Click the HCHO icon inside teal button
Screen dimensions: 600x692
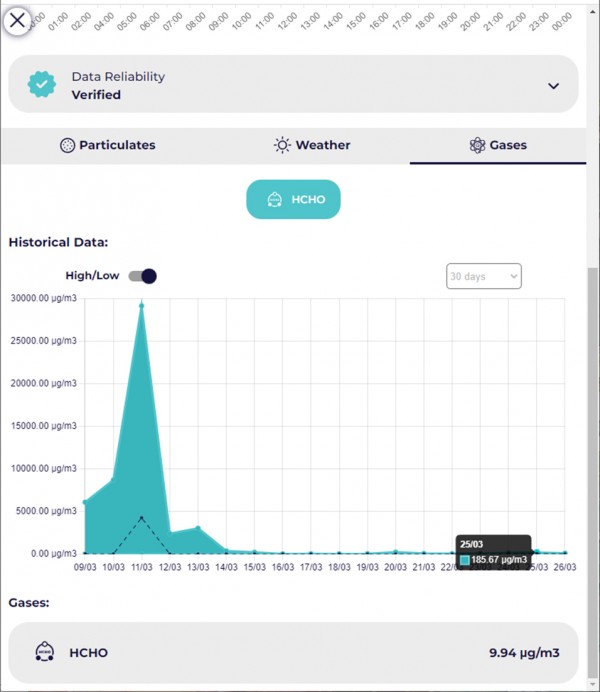(274, 200)
